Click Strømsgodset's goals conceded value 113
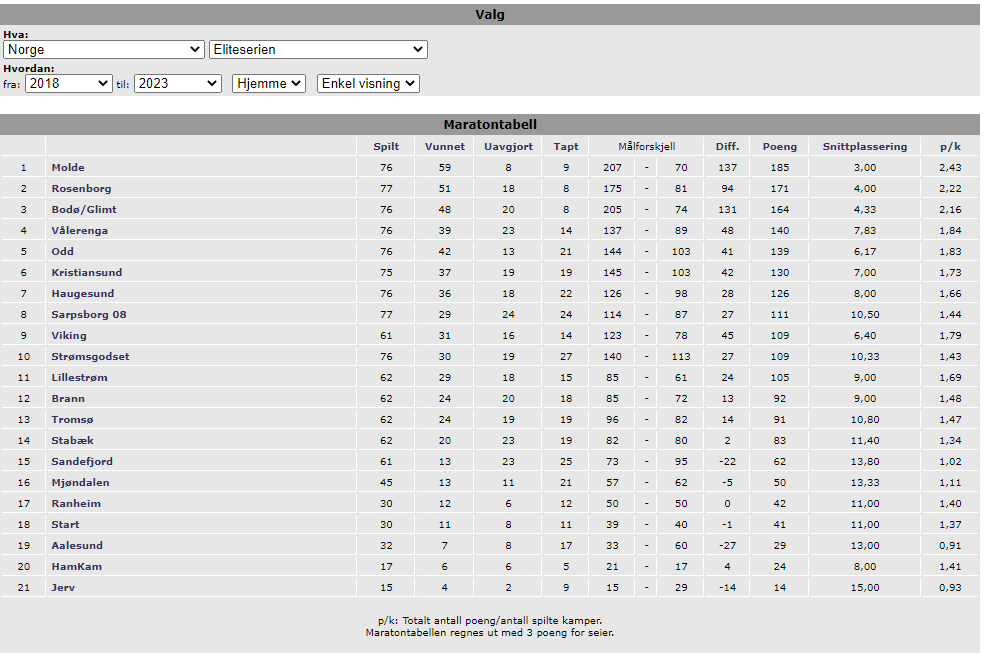The image size is (990, 662). click(681, 356)
